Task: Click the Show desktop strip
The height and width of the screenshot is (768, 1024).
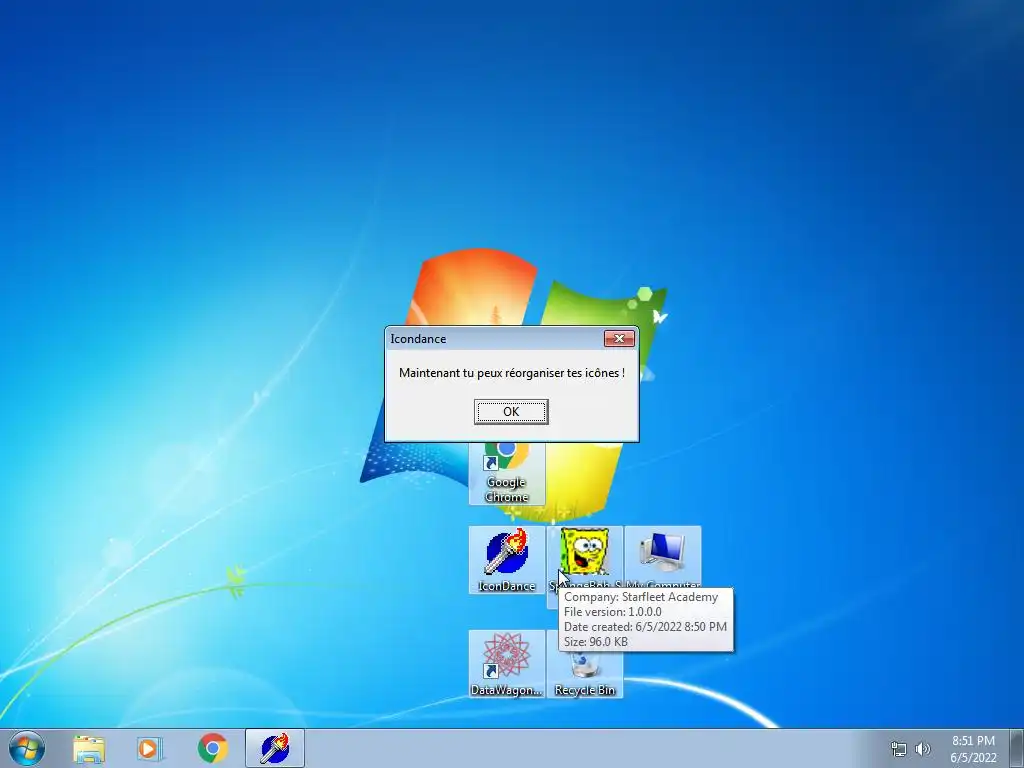Action: coord(1017,748)
